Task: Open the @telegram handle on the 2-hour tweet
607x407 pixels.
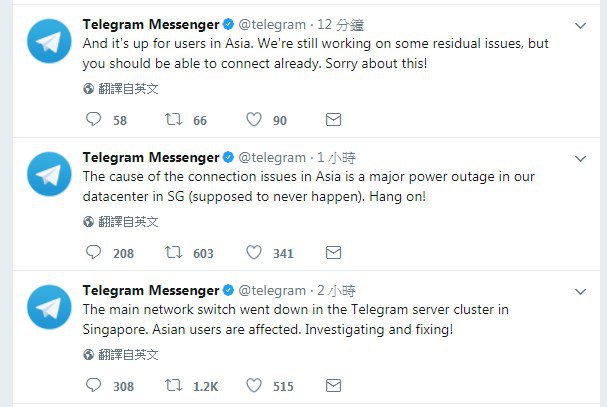Action: (272, 291)
